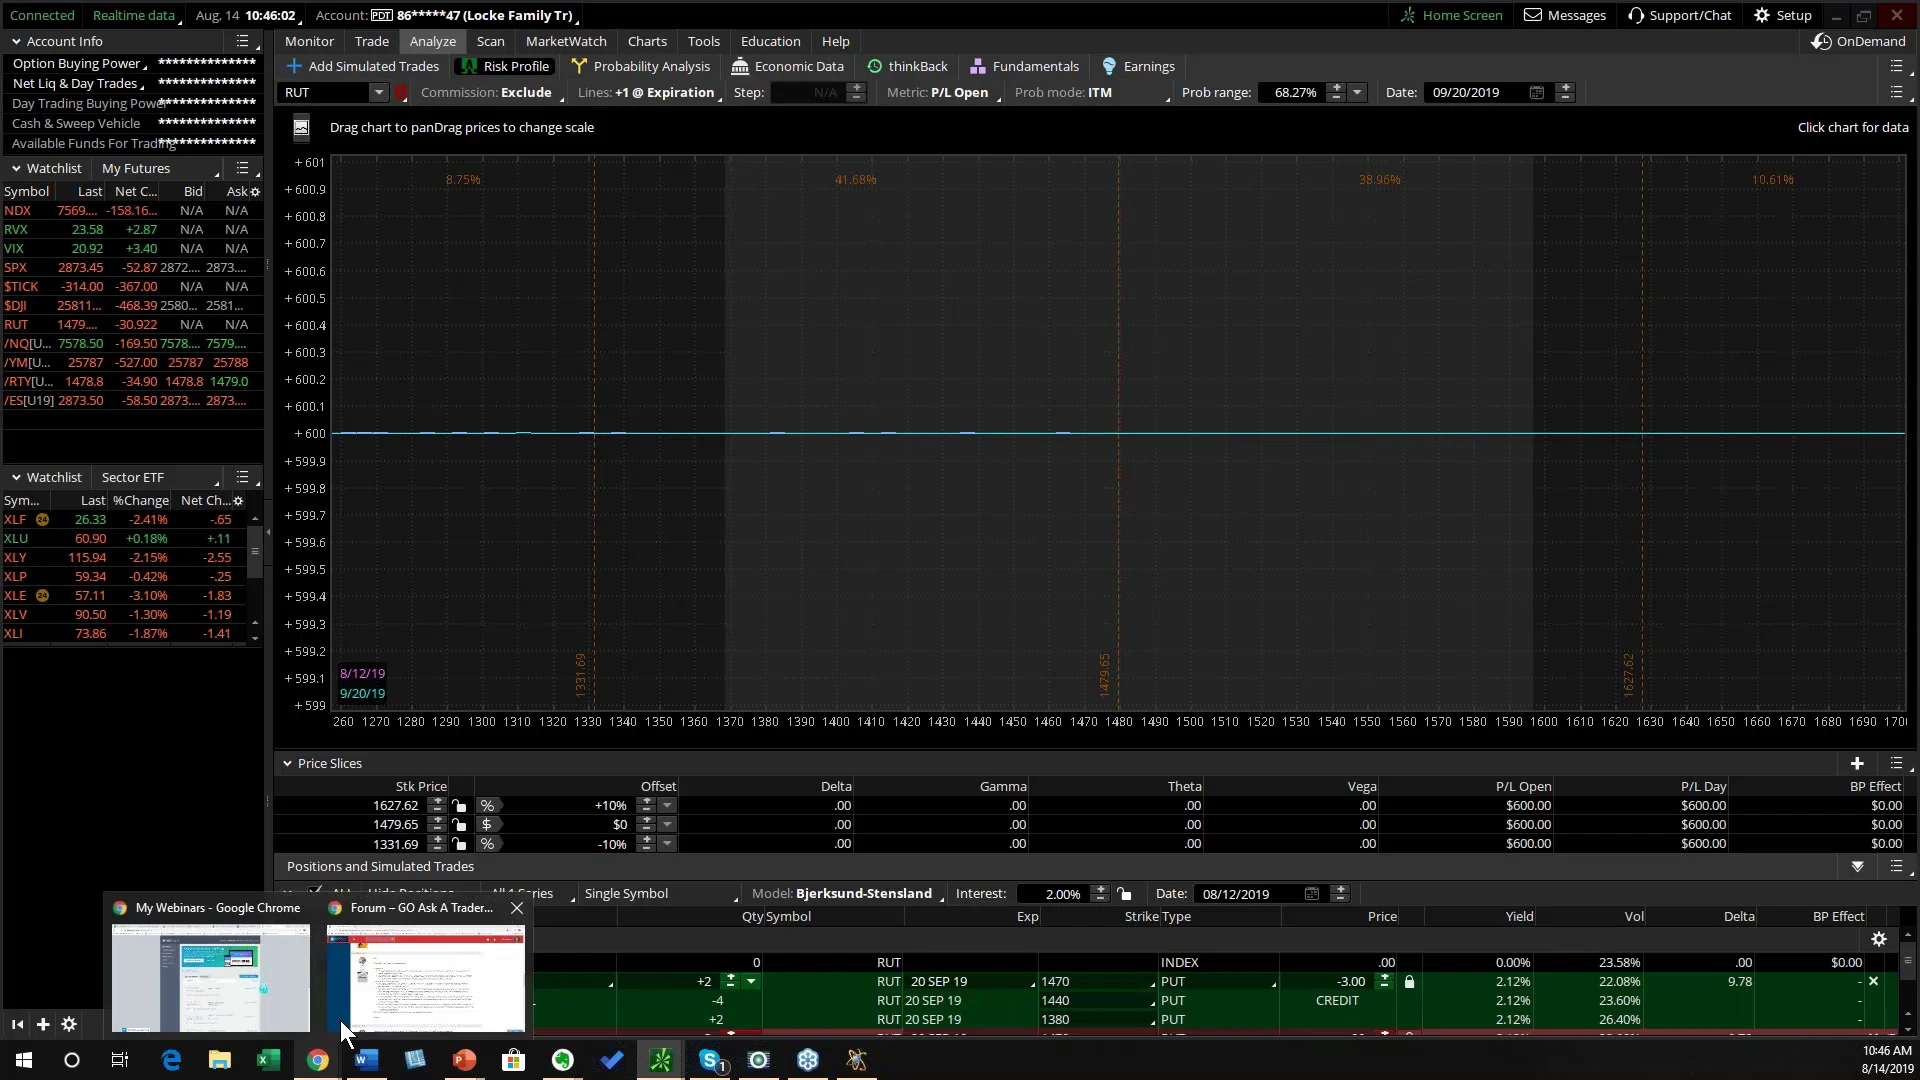Open My Futures watchlist column settings gear
Viewport: 1920px width, 1080px height.
click(255, 191)
